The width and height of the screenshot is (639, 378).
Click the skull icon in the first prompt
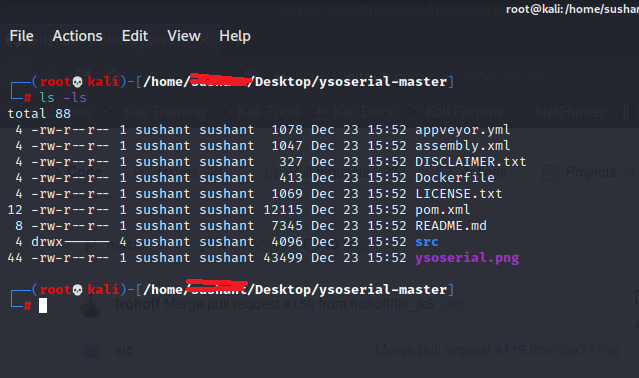tap(77, 82)
